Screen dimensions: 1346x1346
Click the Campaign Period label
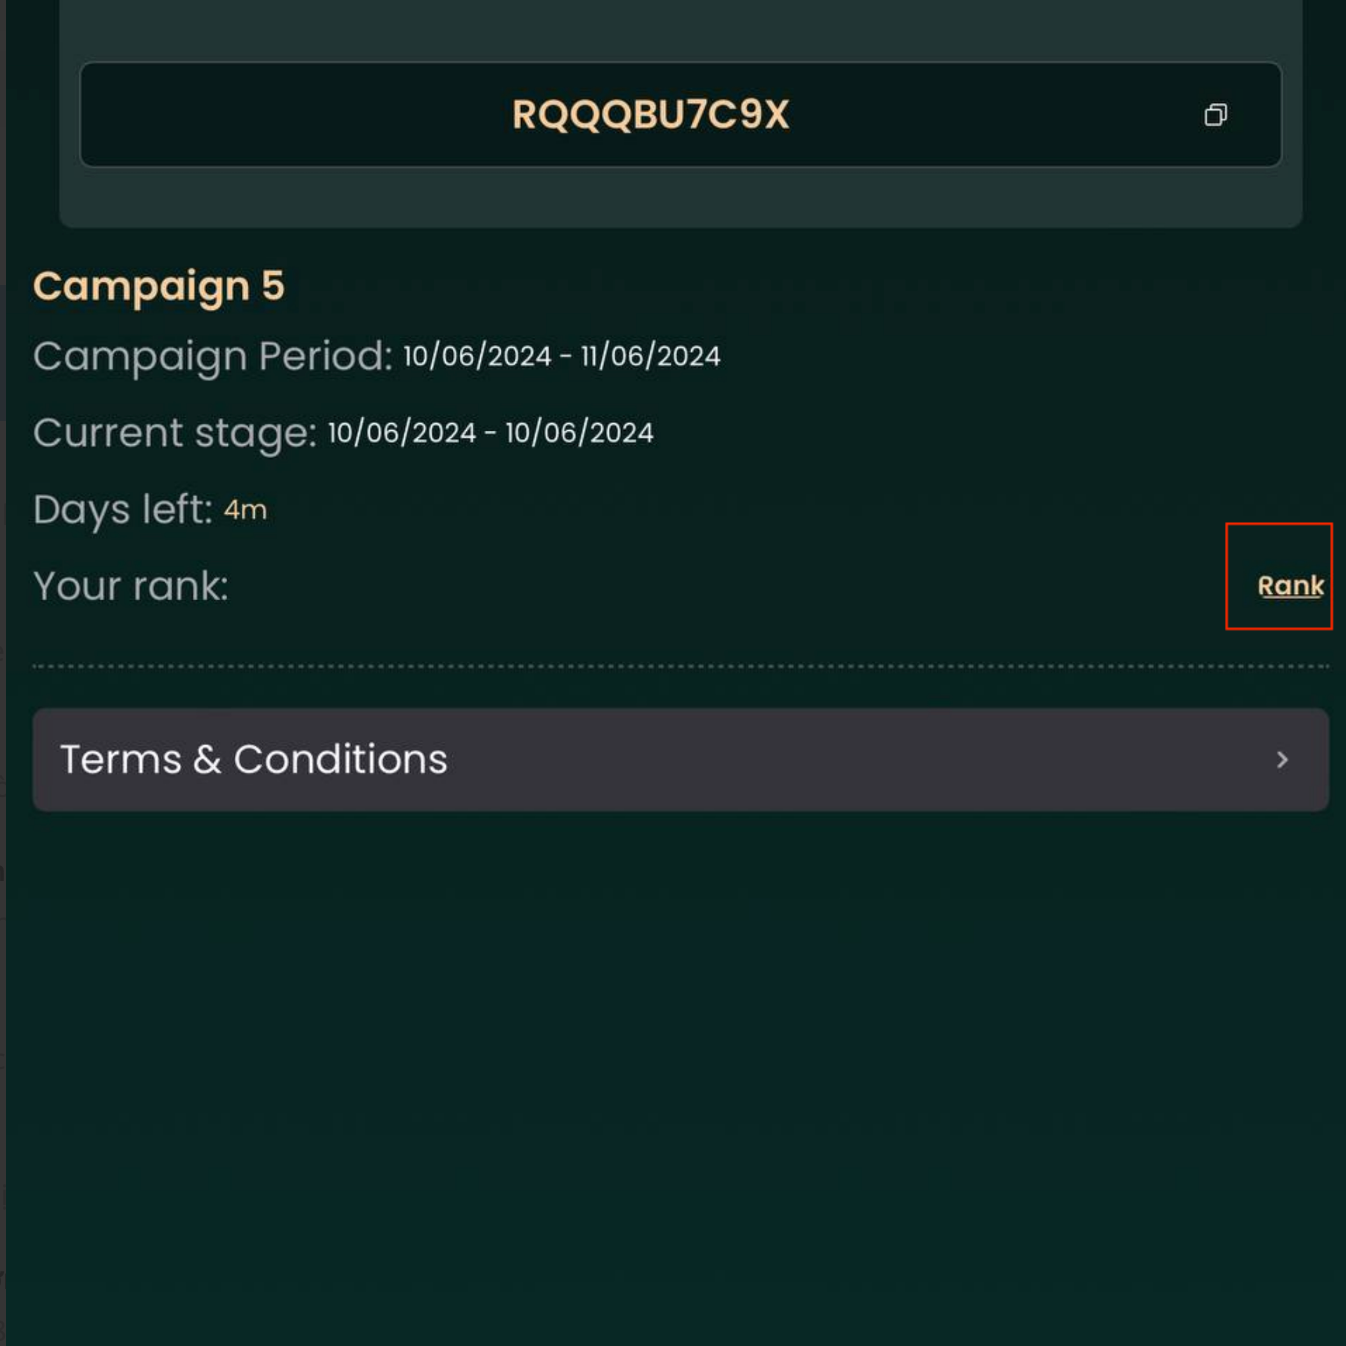(213, 356)
